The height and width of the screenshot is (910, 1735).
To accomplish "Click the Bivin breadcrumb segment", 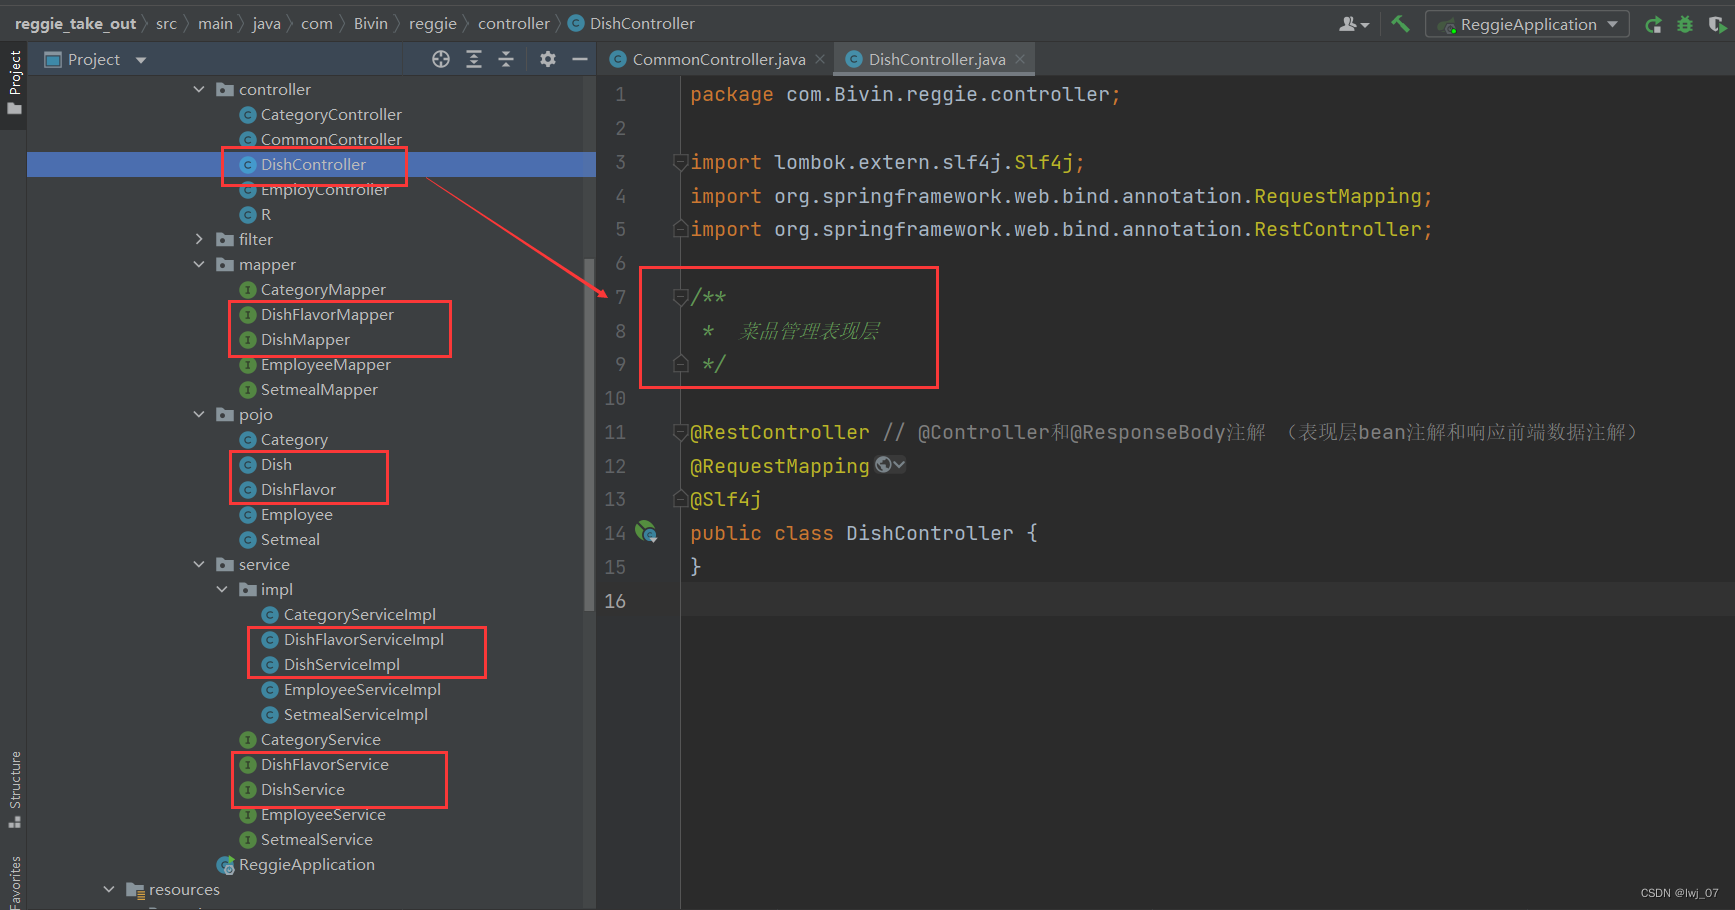I will point(370,23).
